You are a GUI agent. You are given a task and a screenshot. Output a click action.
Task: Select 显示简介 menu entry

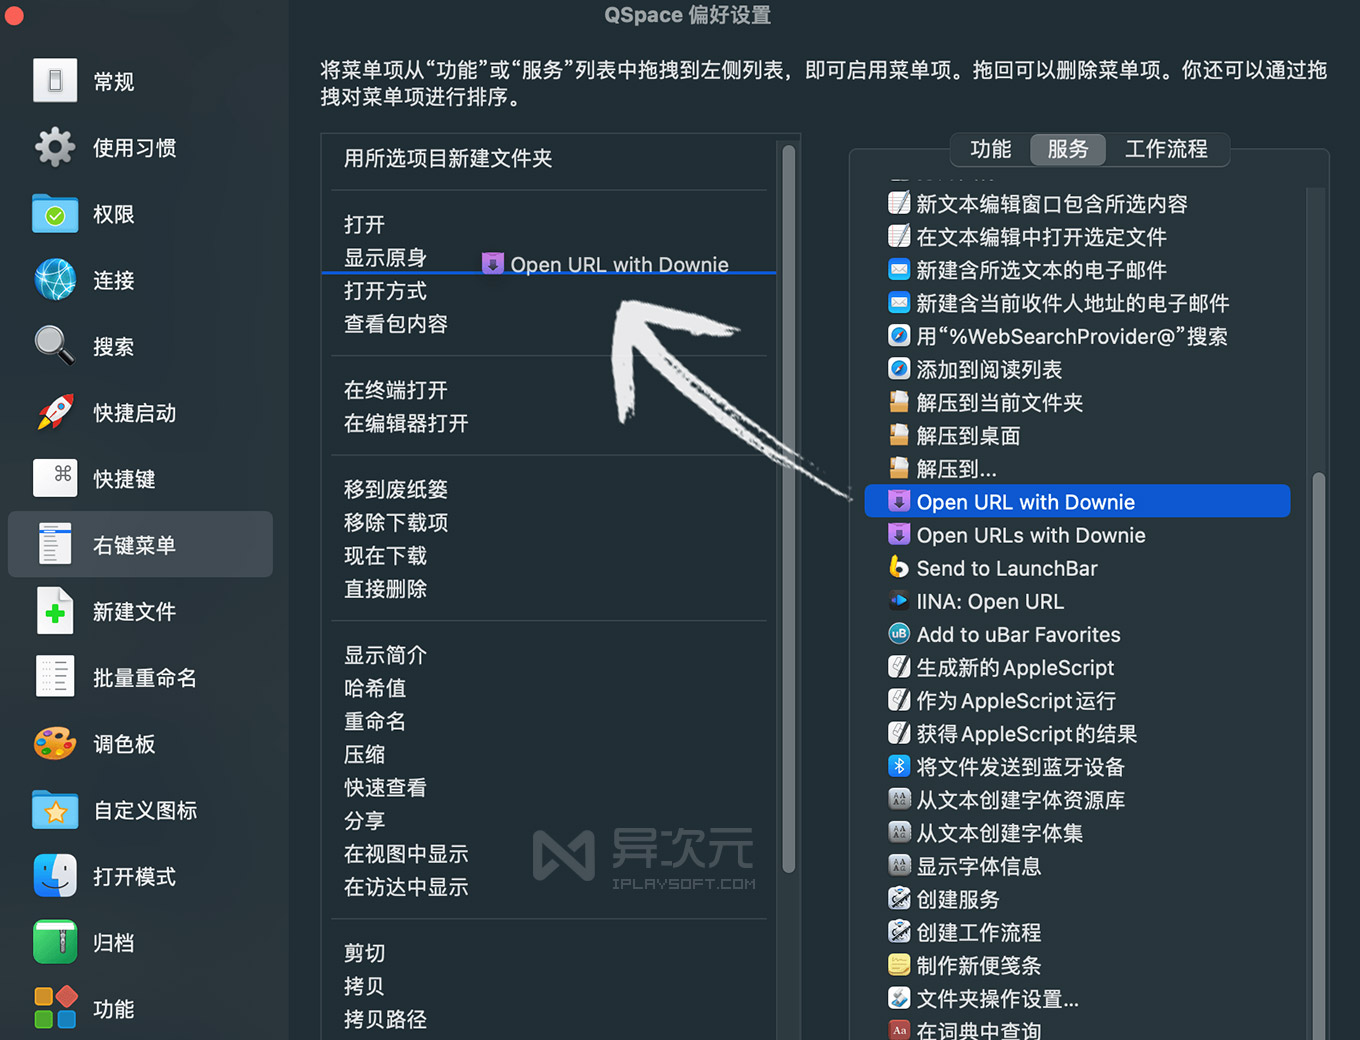(385, 655)
